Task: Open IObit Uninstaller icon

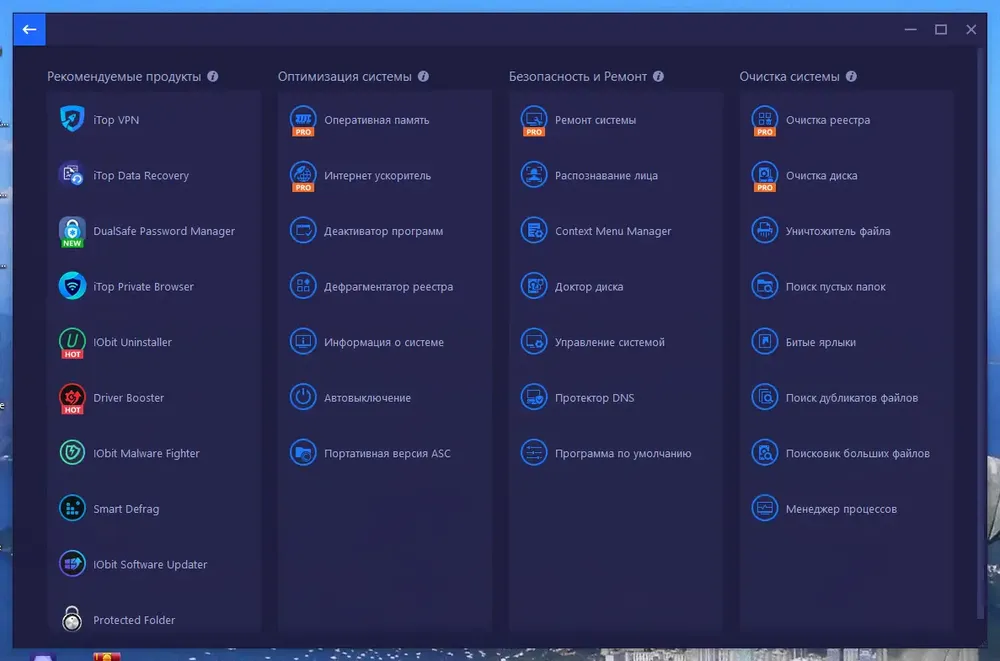Action: pyautogui.click(x=72, y=342)
